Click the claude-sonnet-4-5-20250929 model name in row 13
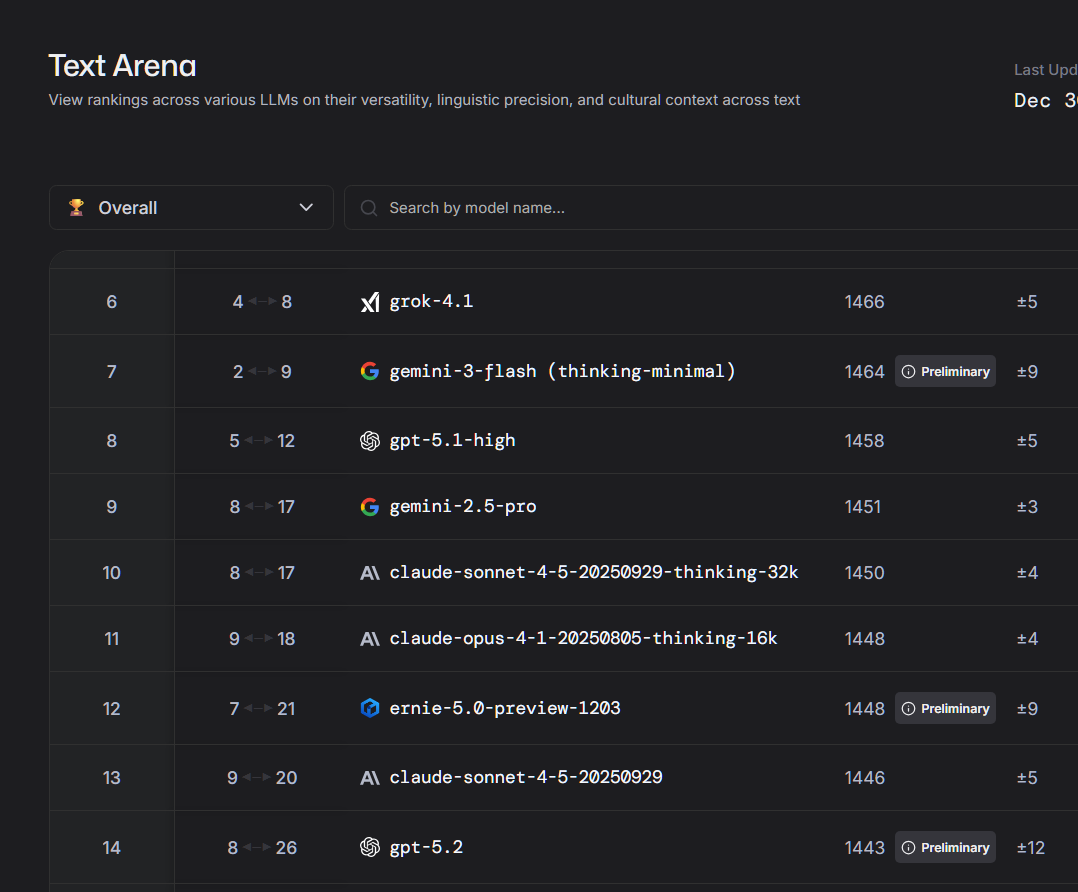Screen dimensions: 1078x892 (526, 778)
